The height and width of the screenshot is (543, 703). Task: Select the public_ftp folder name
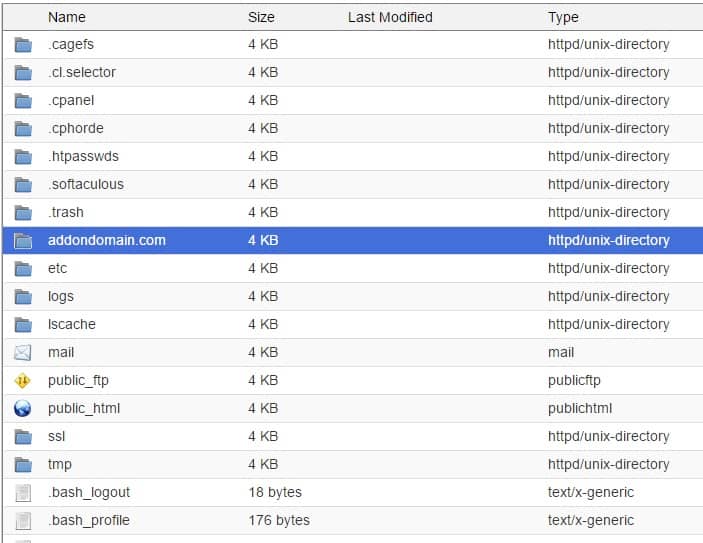click(x=78, y=381)
